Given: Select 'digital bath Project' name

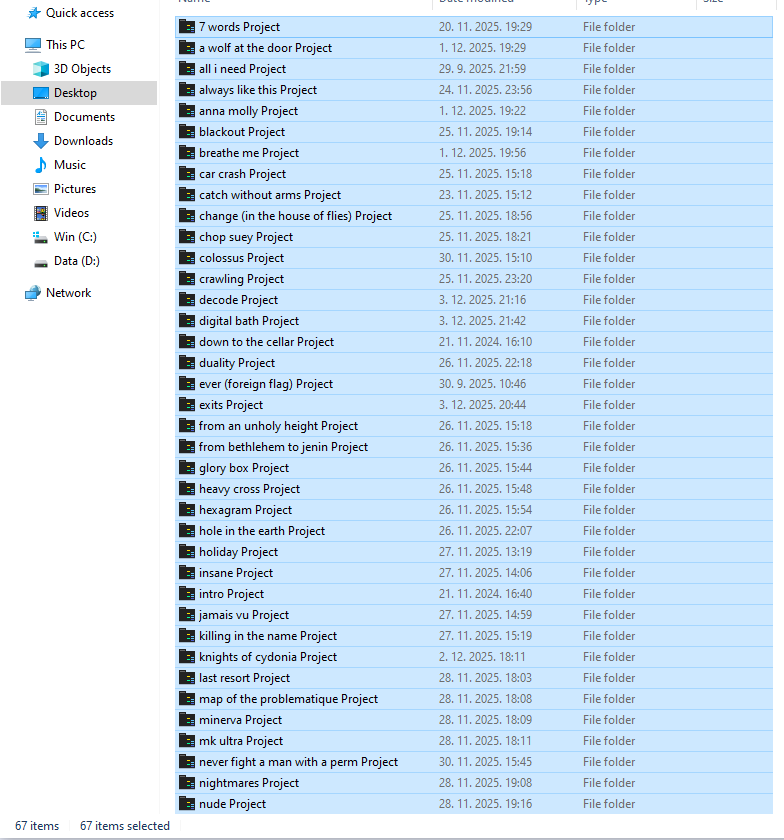Looking at the screenshot, I should pyautogui.click(x=249, y=320).
